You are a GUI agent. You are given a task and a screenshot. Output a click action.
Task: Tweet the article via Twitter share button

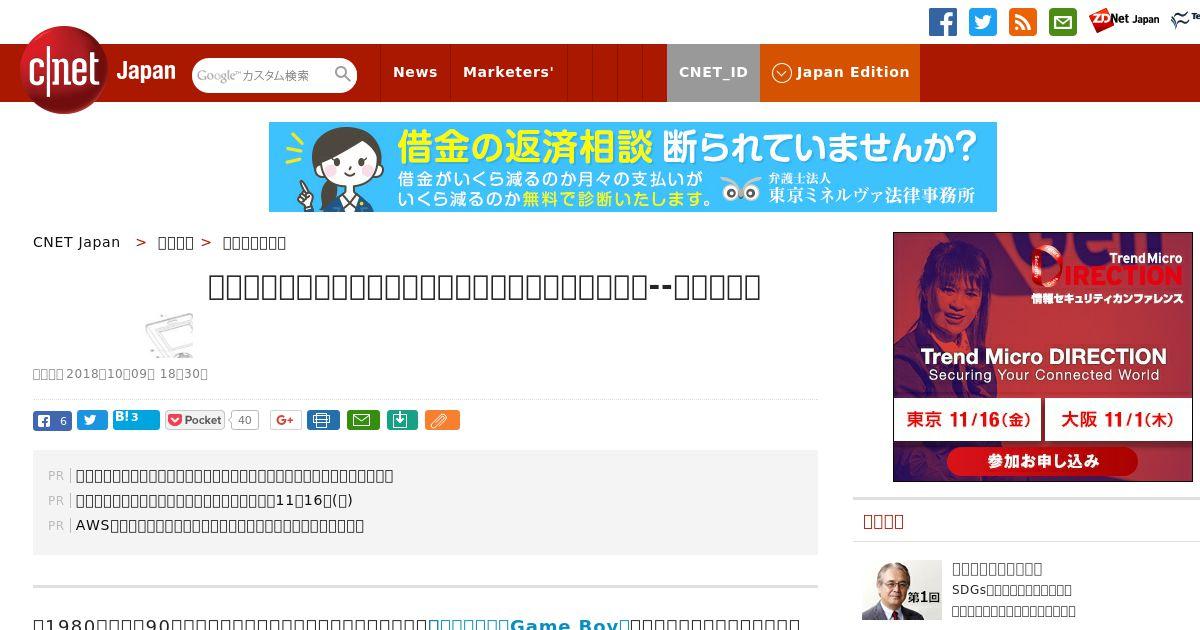pyautogui.click(x=92, y=421)
